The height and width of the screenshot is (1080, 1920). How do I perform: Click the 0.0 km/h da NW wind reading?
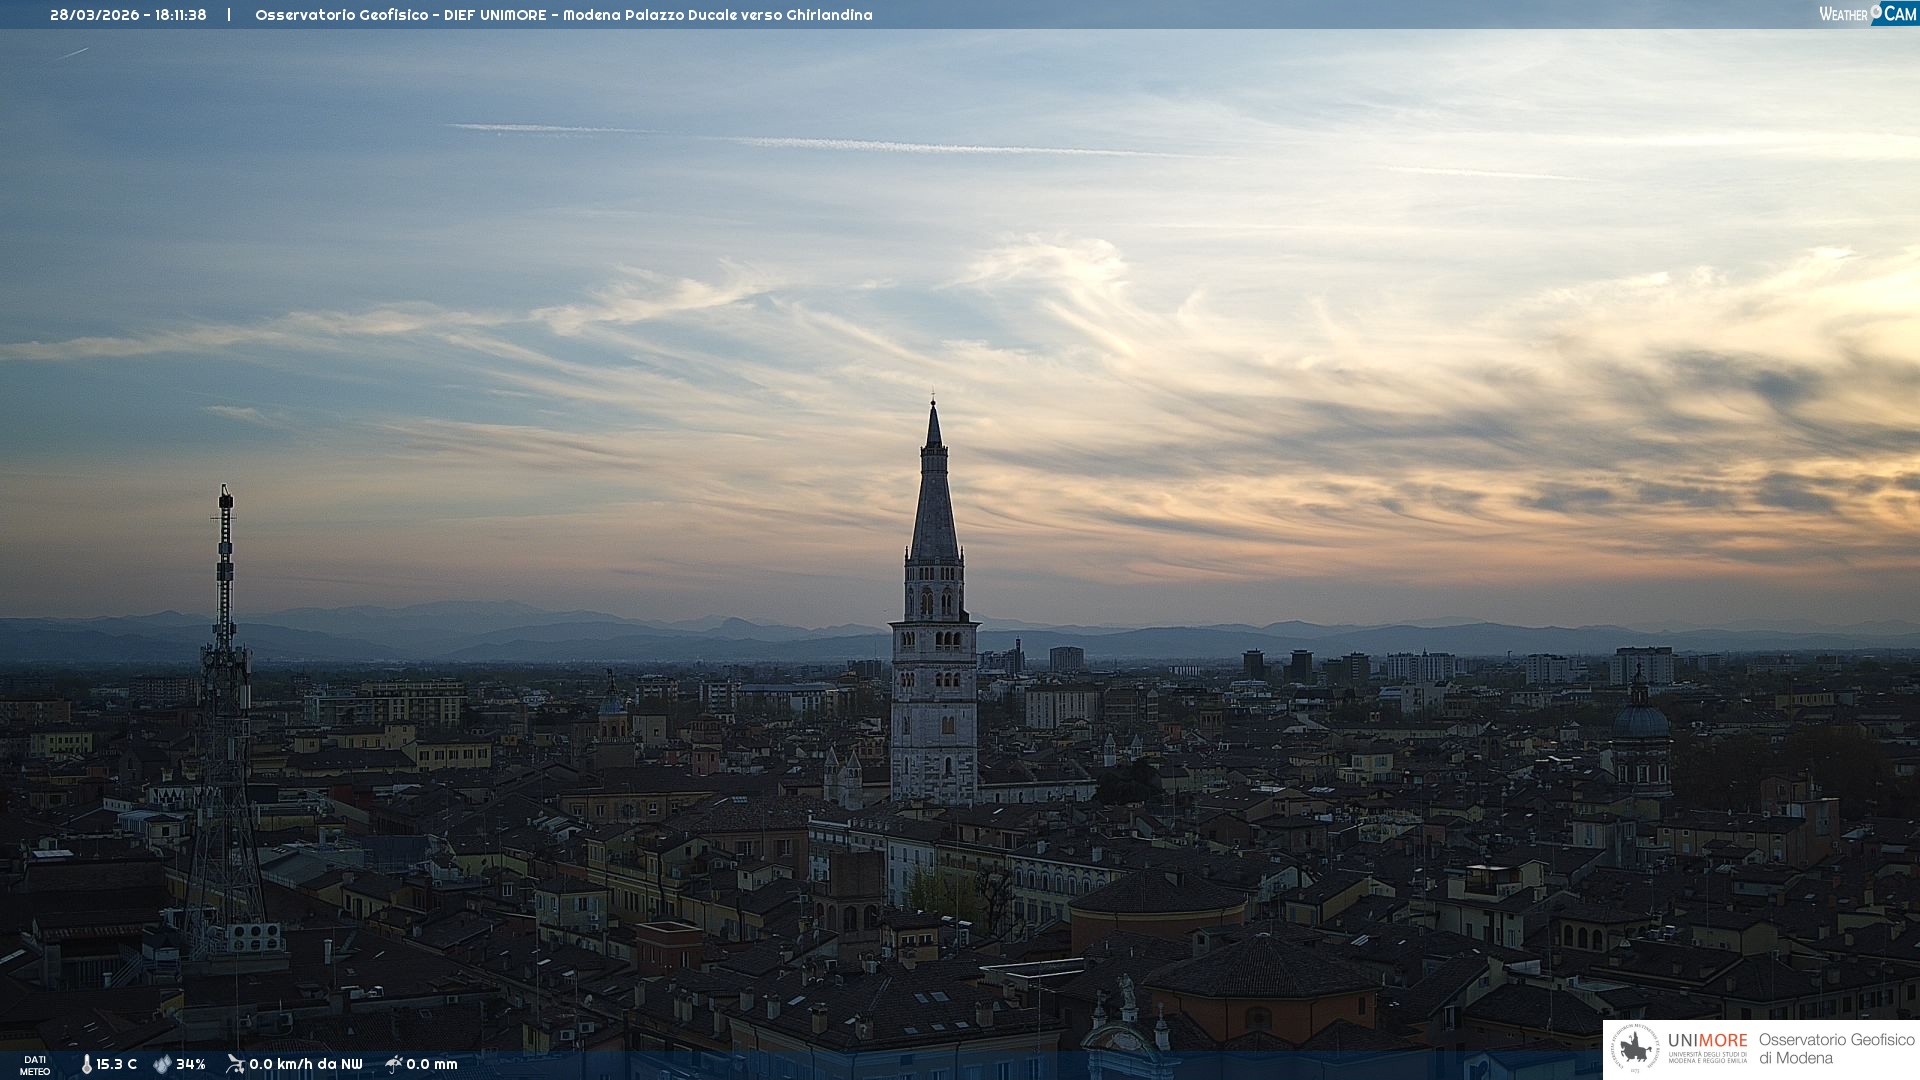pos(305,1064)
